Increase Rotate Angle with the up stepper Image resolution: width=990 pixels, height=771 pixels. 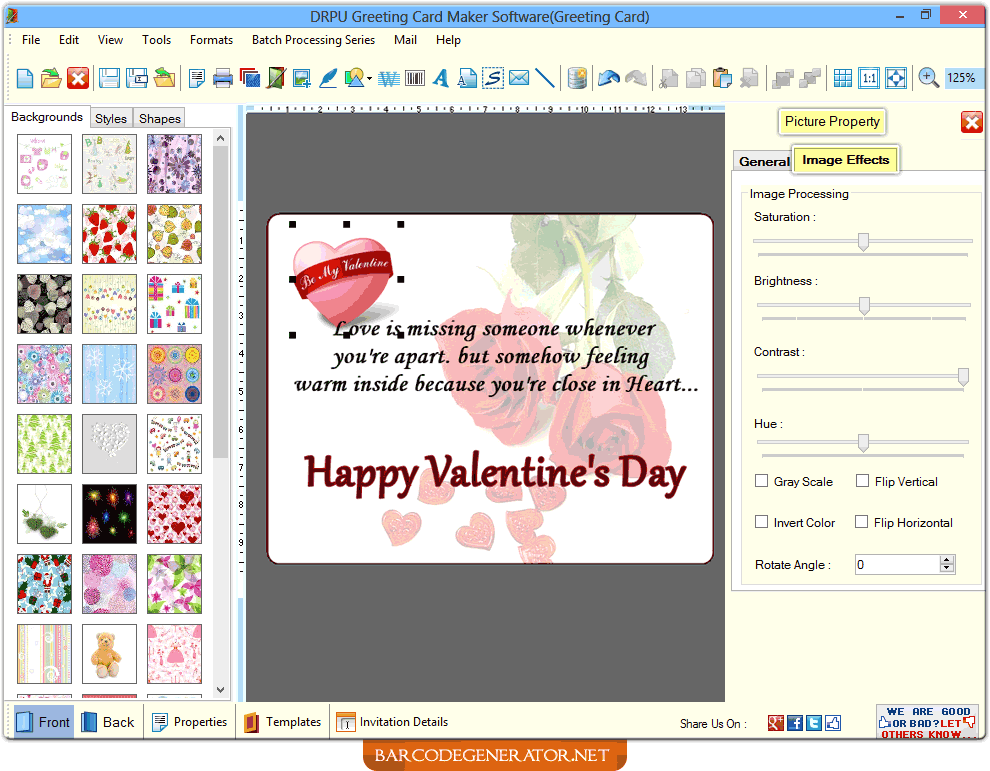click(946, 559)
